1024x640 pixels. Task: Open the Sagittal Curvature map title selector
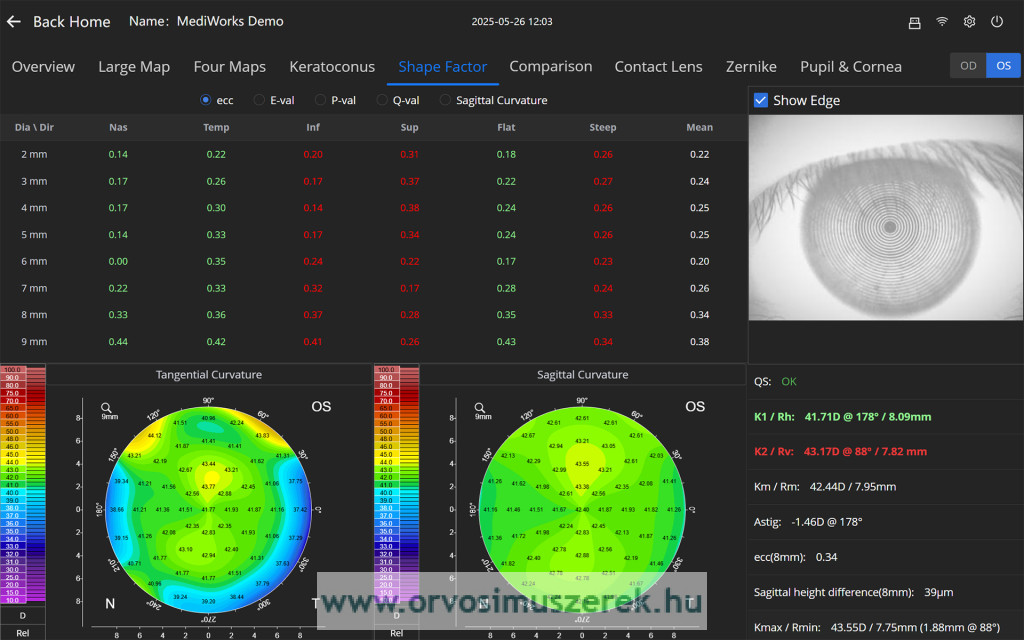point(582,375)
